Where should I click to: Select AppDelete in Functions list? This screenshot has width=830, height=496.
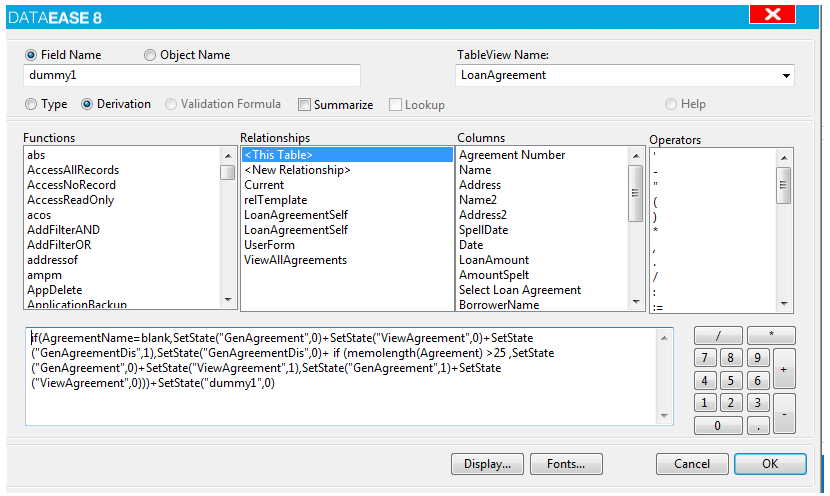pos(55,290)
